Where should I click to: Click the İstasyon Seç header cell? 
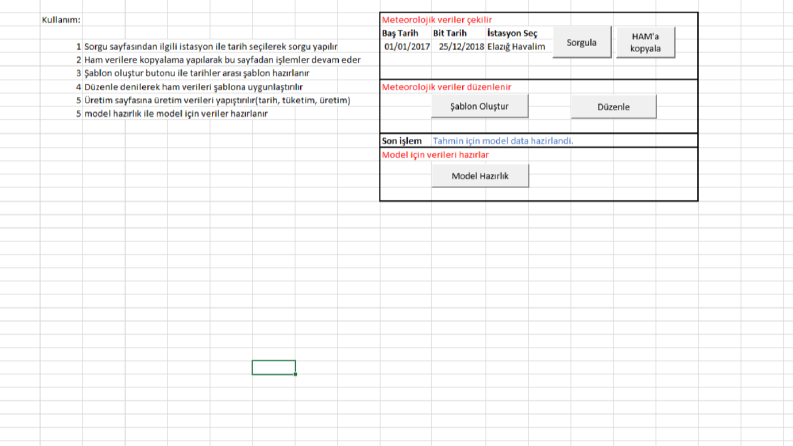tap(512, 33)
